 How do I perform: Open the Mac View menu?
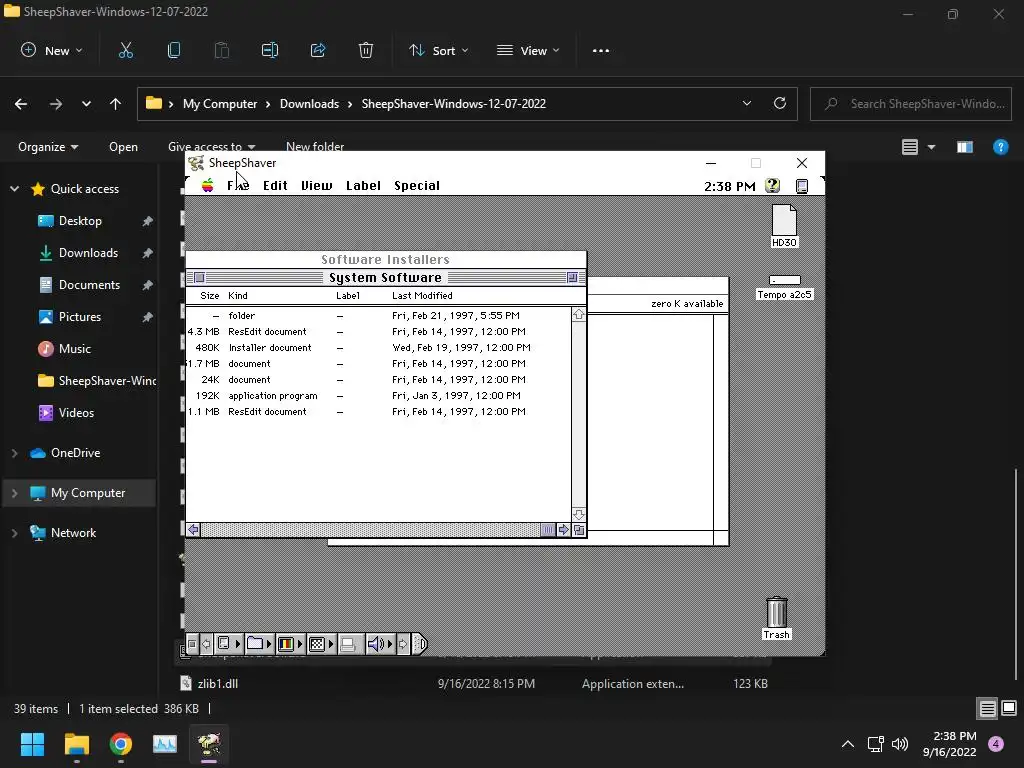pyautogui.click(x=317, y=185)
